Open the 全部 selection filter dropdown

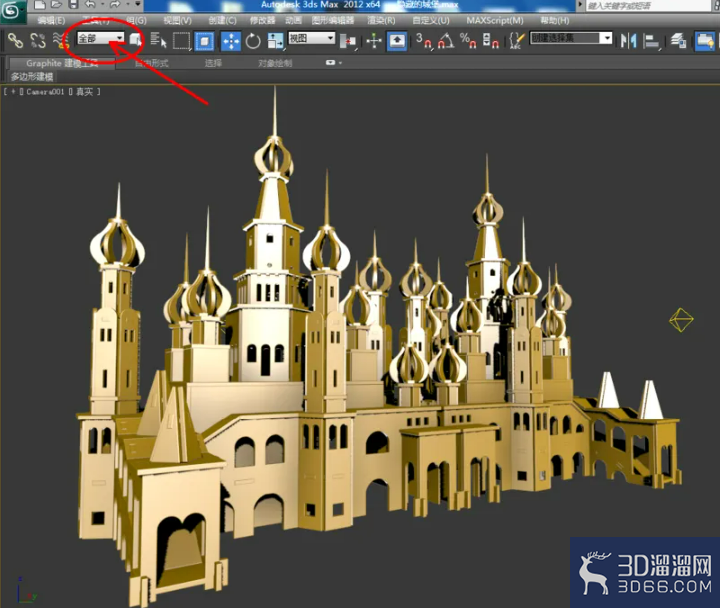tap(100, 38)
